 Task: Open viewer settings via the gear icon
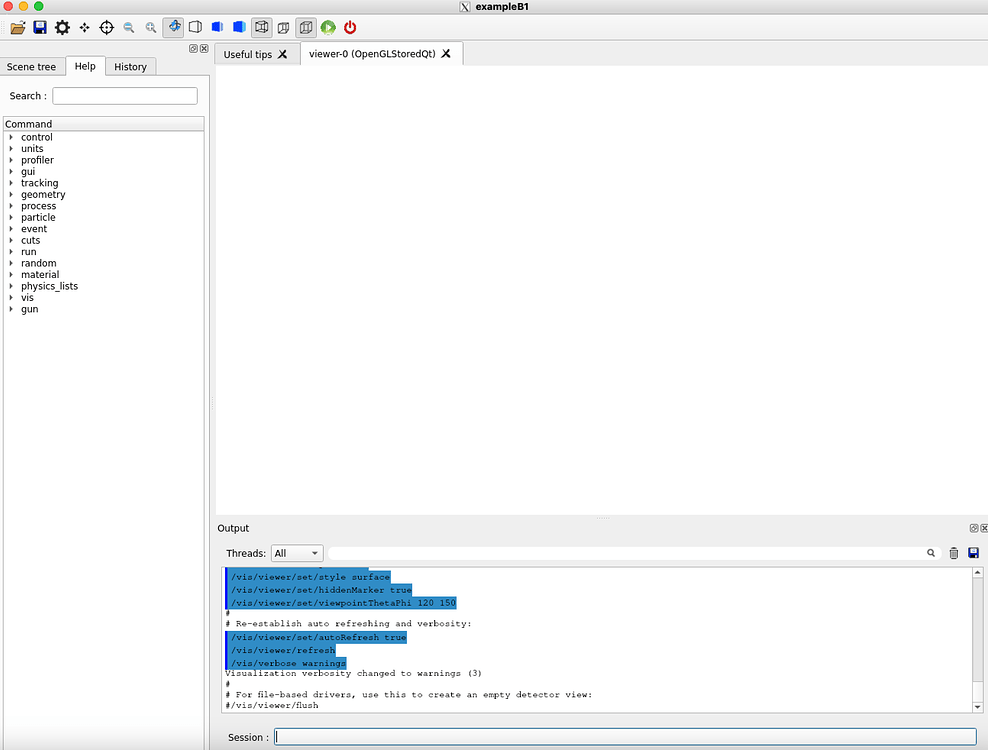[x=62, y=27]
